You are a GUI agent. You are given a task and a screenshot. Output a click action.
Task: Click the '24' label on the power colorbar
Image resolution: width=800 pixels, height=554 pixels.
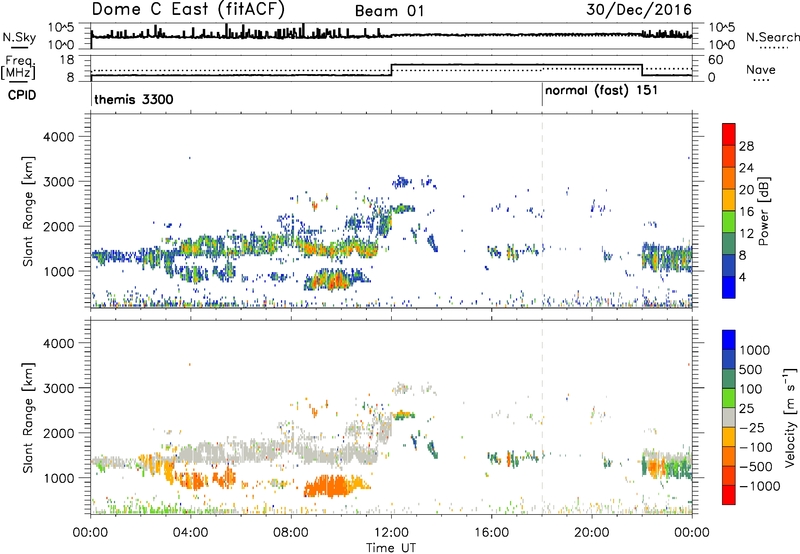[746, 168]
